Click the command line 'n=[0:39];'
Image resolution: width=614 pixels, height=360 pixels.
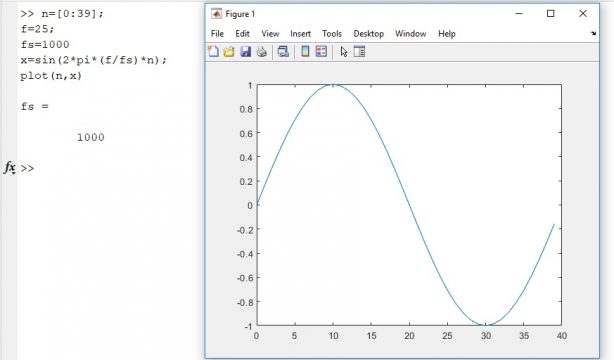point(73,14)
